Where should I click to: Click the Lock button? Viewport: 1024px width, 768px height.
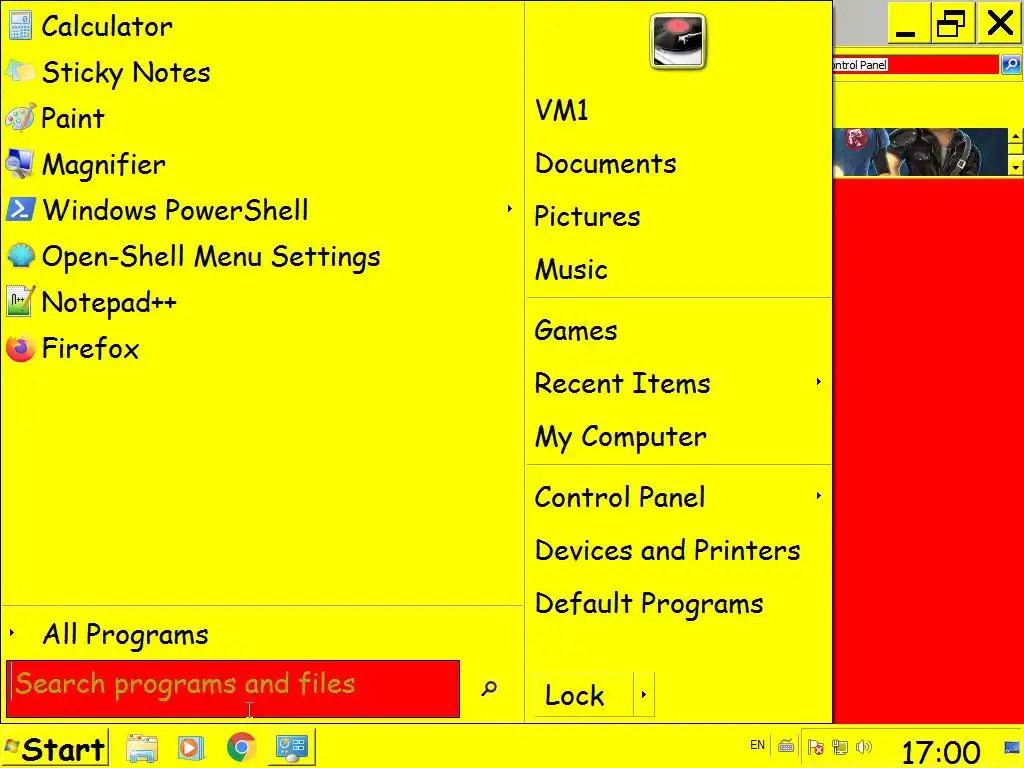click(x=583, y=695)
